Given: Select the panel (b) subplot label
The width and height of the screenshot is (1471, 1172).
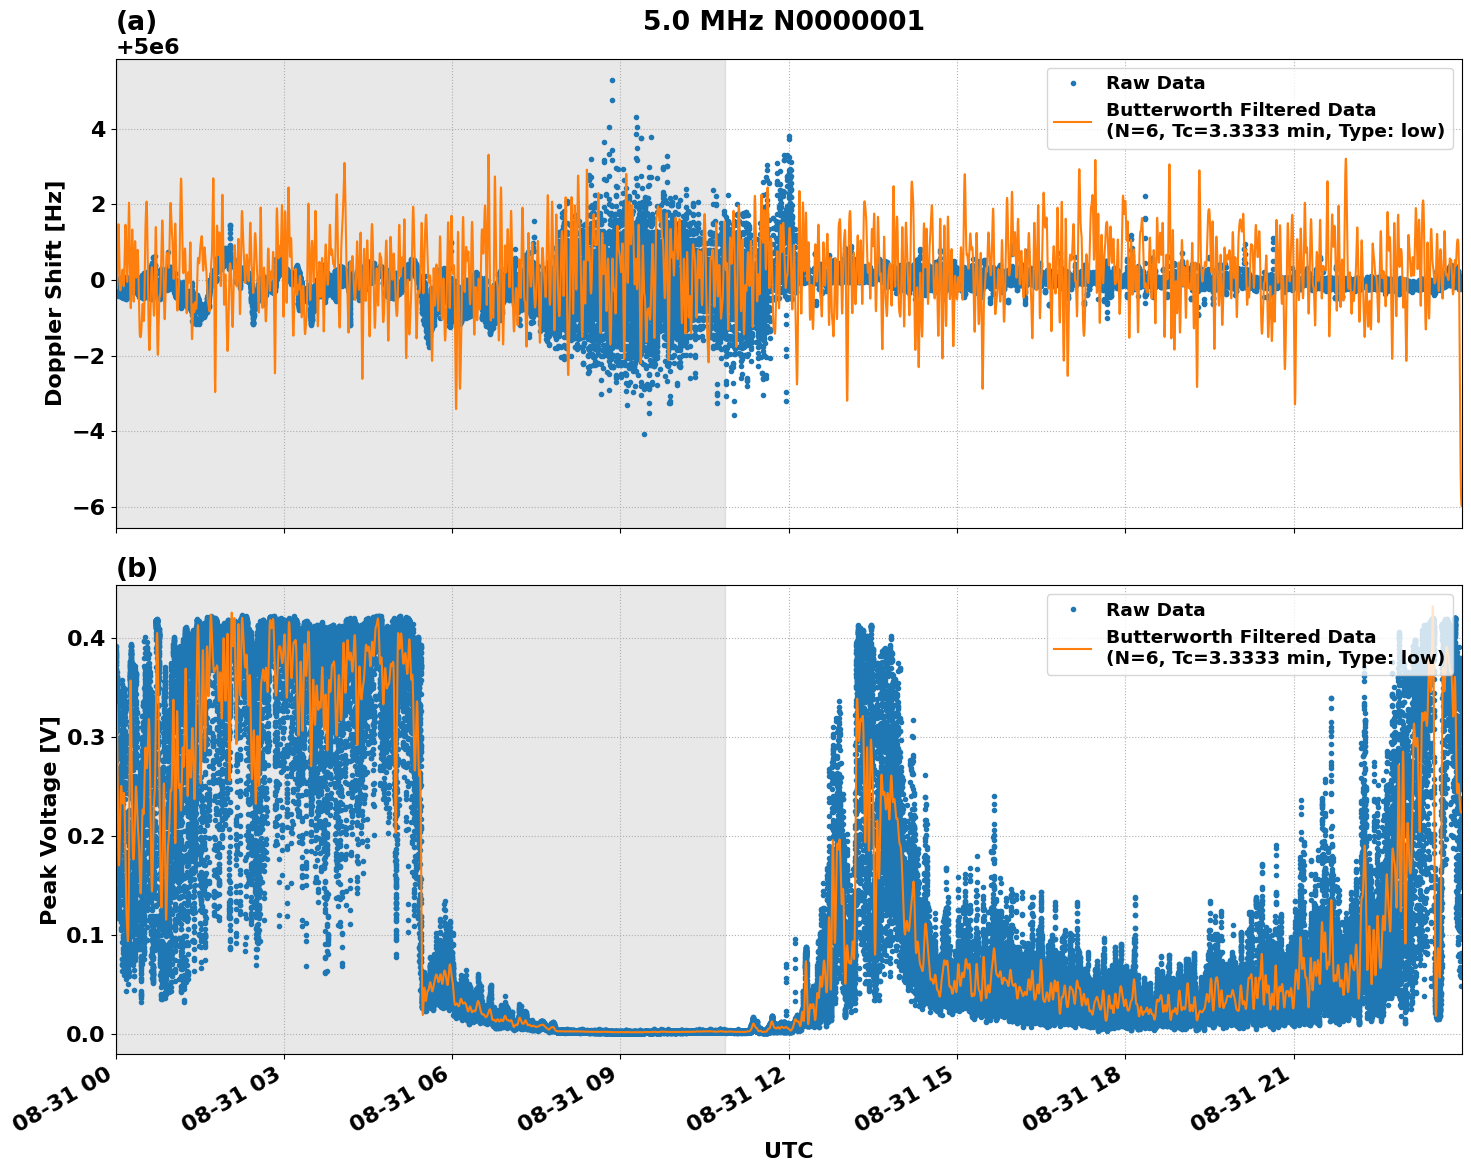Looking at the screenshot, I should point(138,568).
